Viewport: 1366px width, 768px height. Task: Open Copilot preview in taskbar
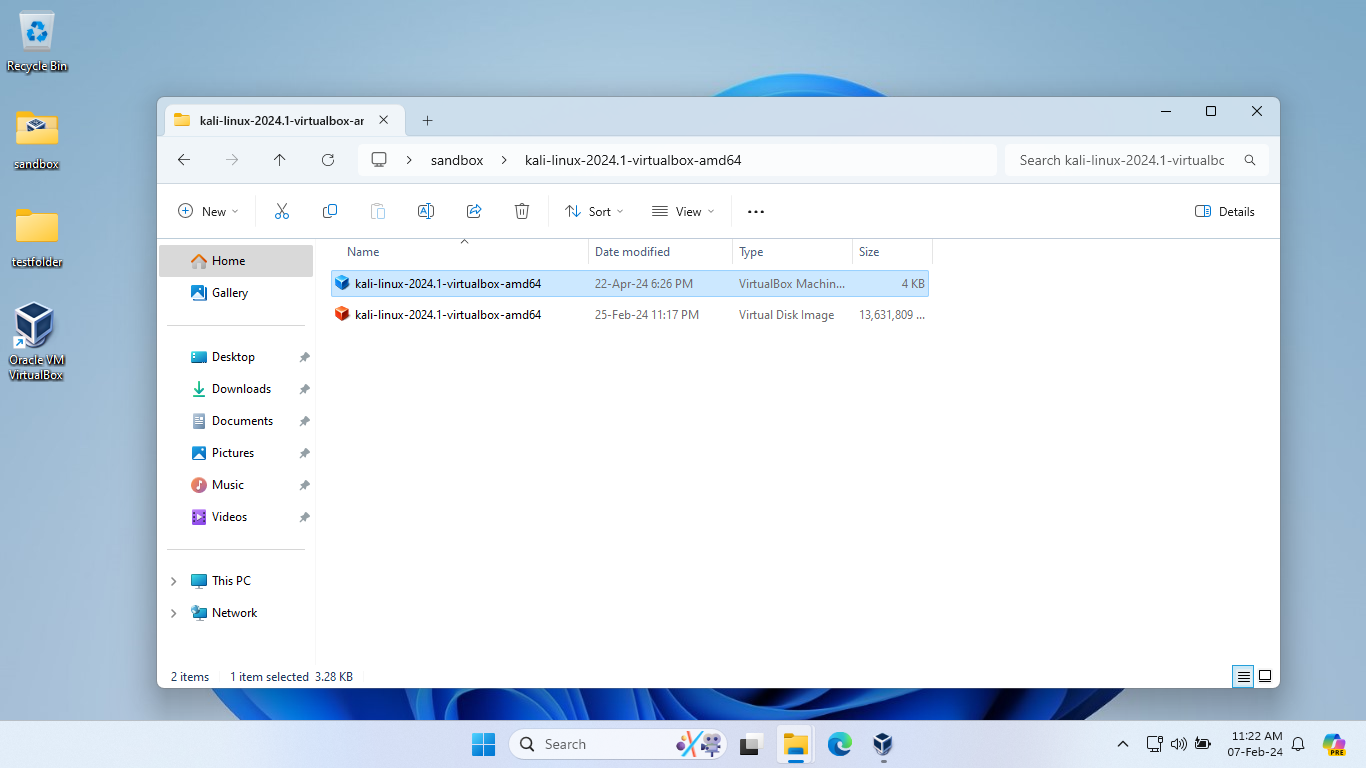tap(1333, 744)
